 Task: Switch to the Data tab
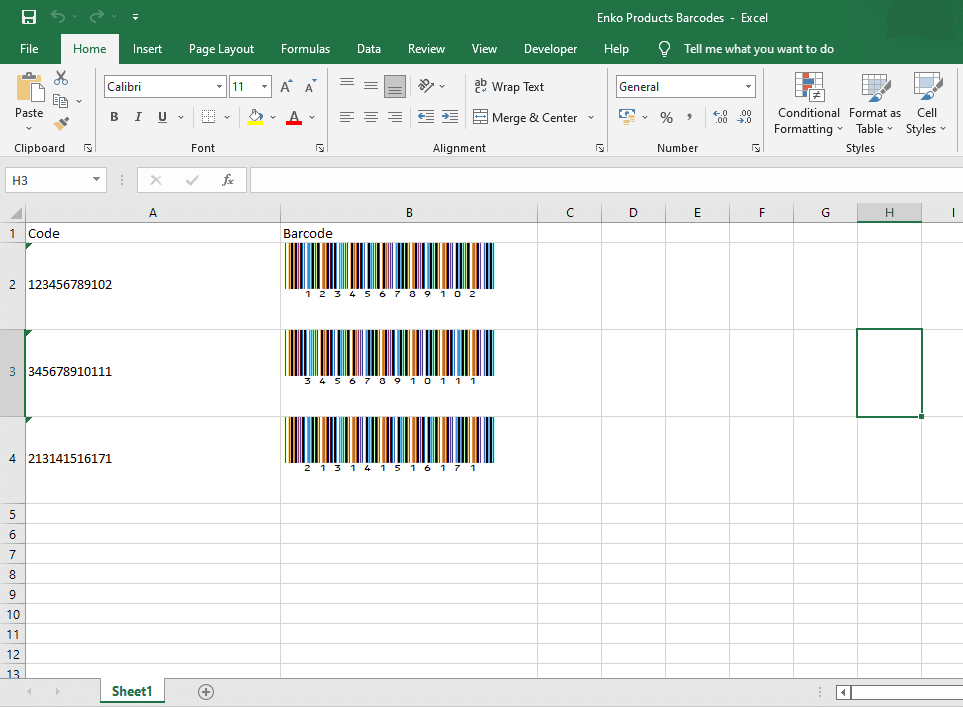point(368,49)
